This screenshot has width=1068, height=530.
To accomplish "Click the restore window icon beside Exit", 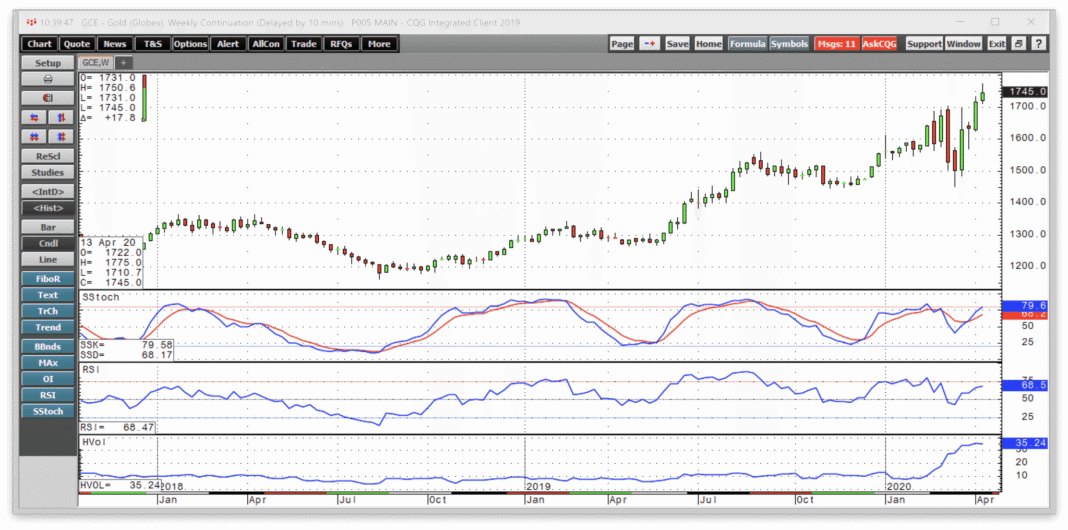I will (1018, 44).
